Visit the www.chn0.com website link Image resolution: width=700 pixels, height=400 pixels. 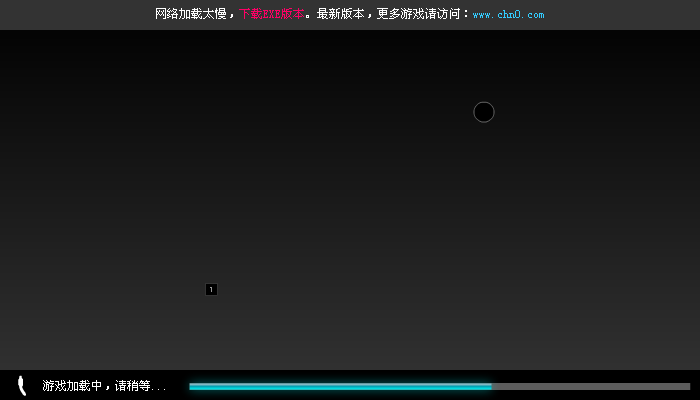(x=508, y=15)
